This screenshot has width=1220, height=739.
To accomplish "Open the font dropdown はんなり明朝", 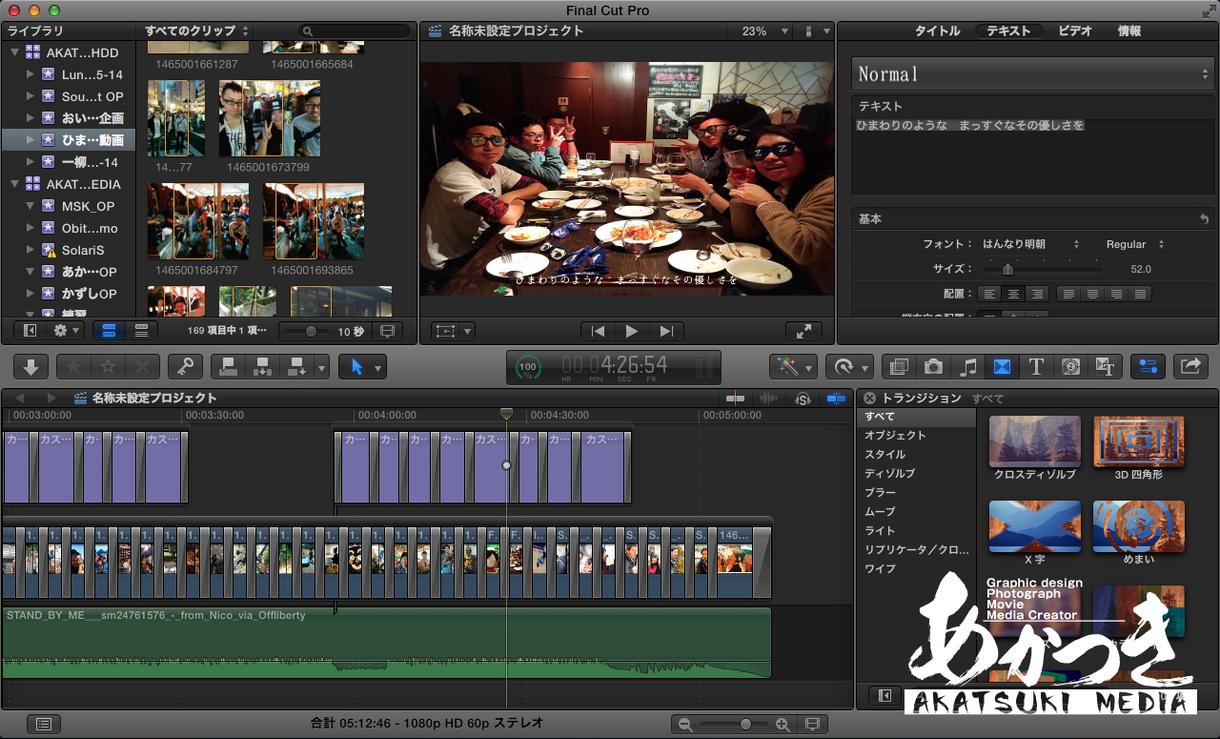I will tap(1030, 244).
